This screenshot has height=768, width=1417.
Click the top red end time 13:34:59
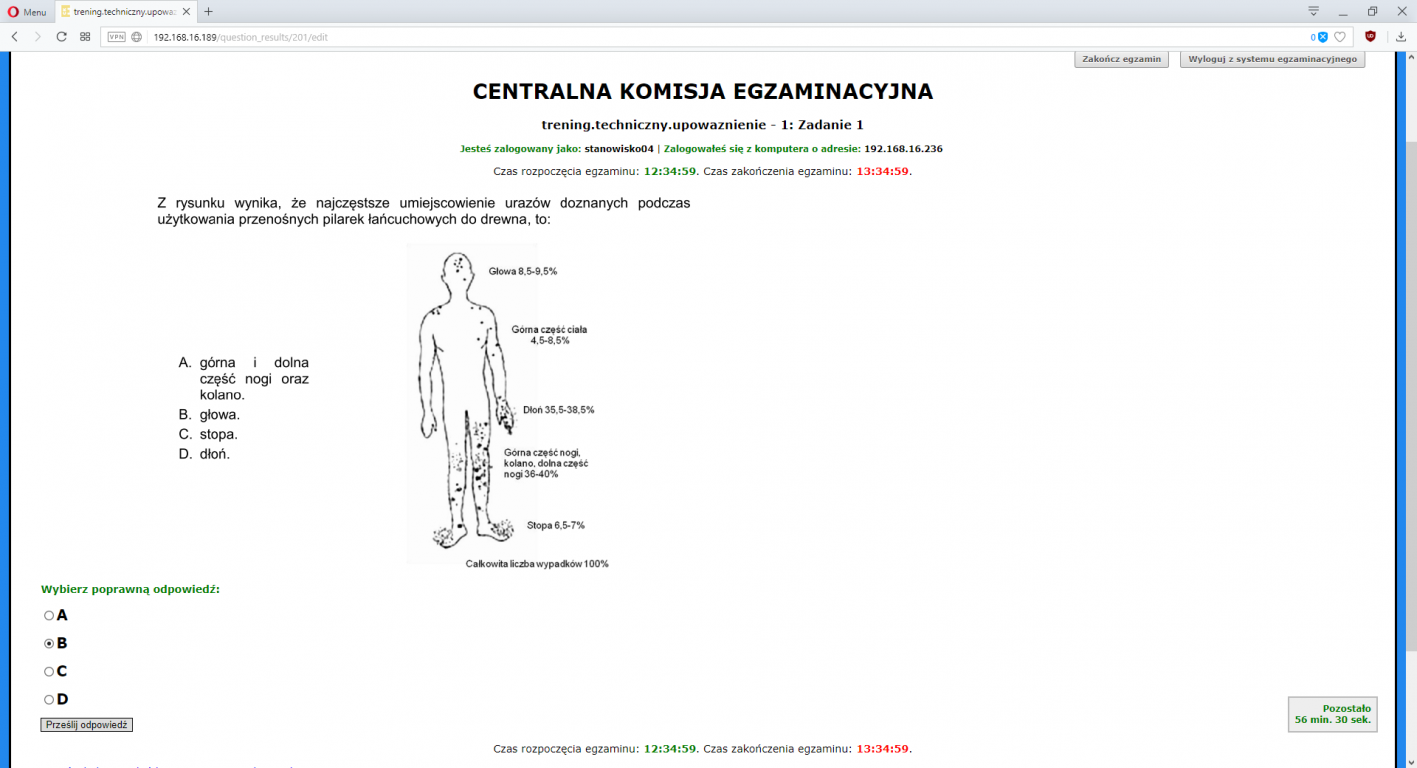(x=882, y=171)
